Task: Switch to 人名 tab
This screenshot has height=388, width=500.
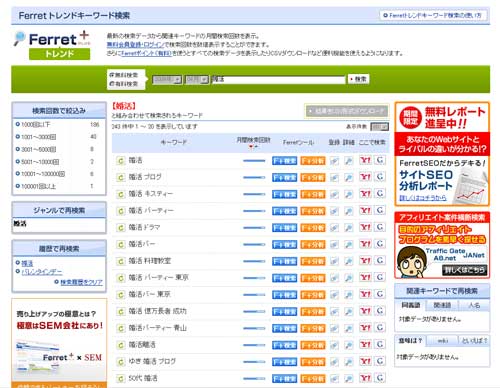Action: [474, 305]
